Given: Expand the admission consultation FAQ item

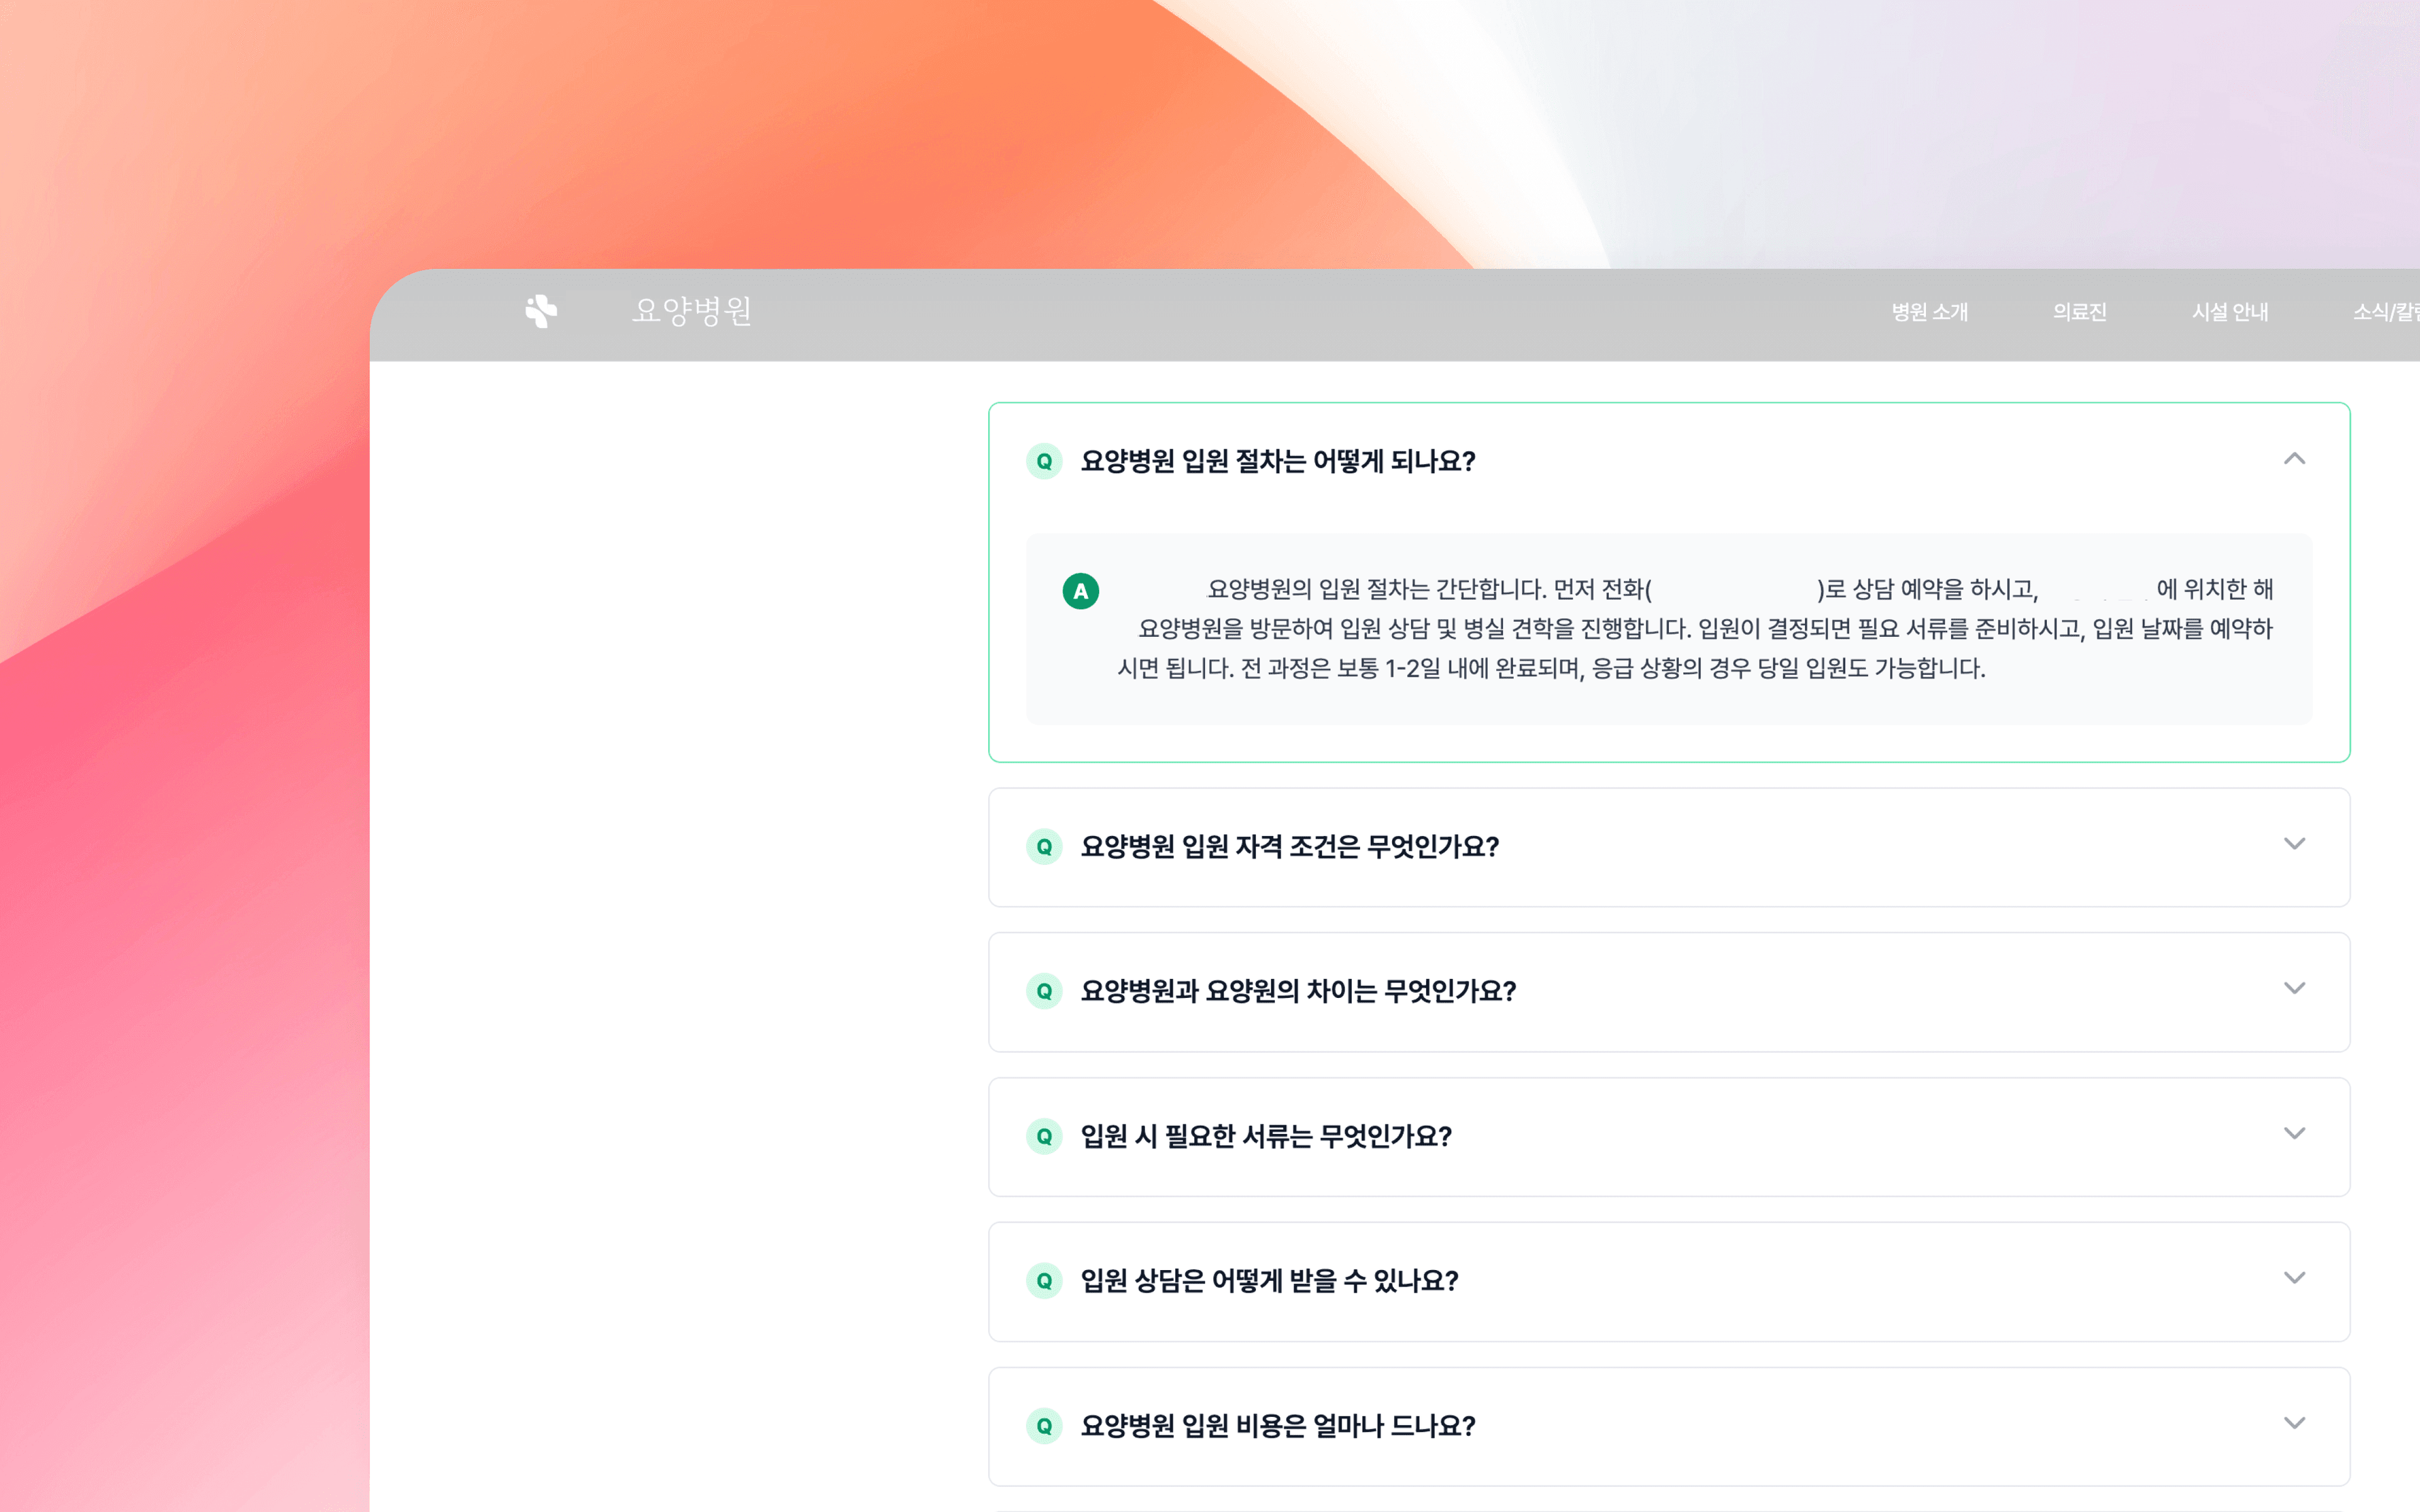Looking at the screenshot, I should tap(2296, 1279).
